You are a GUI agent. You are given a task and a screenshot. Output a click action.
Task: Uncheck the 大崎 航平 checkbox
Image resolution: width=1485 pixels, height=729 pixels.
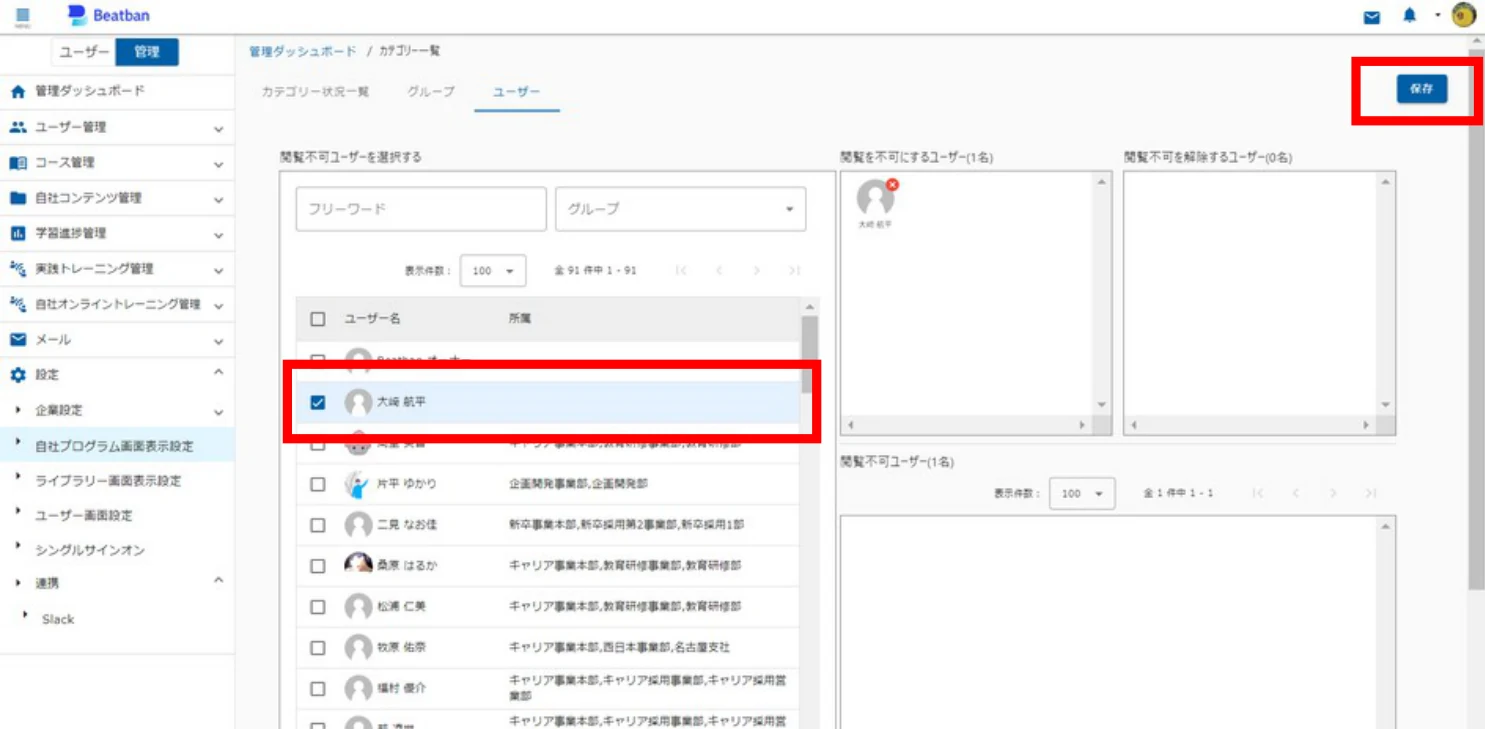318,402
